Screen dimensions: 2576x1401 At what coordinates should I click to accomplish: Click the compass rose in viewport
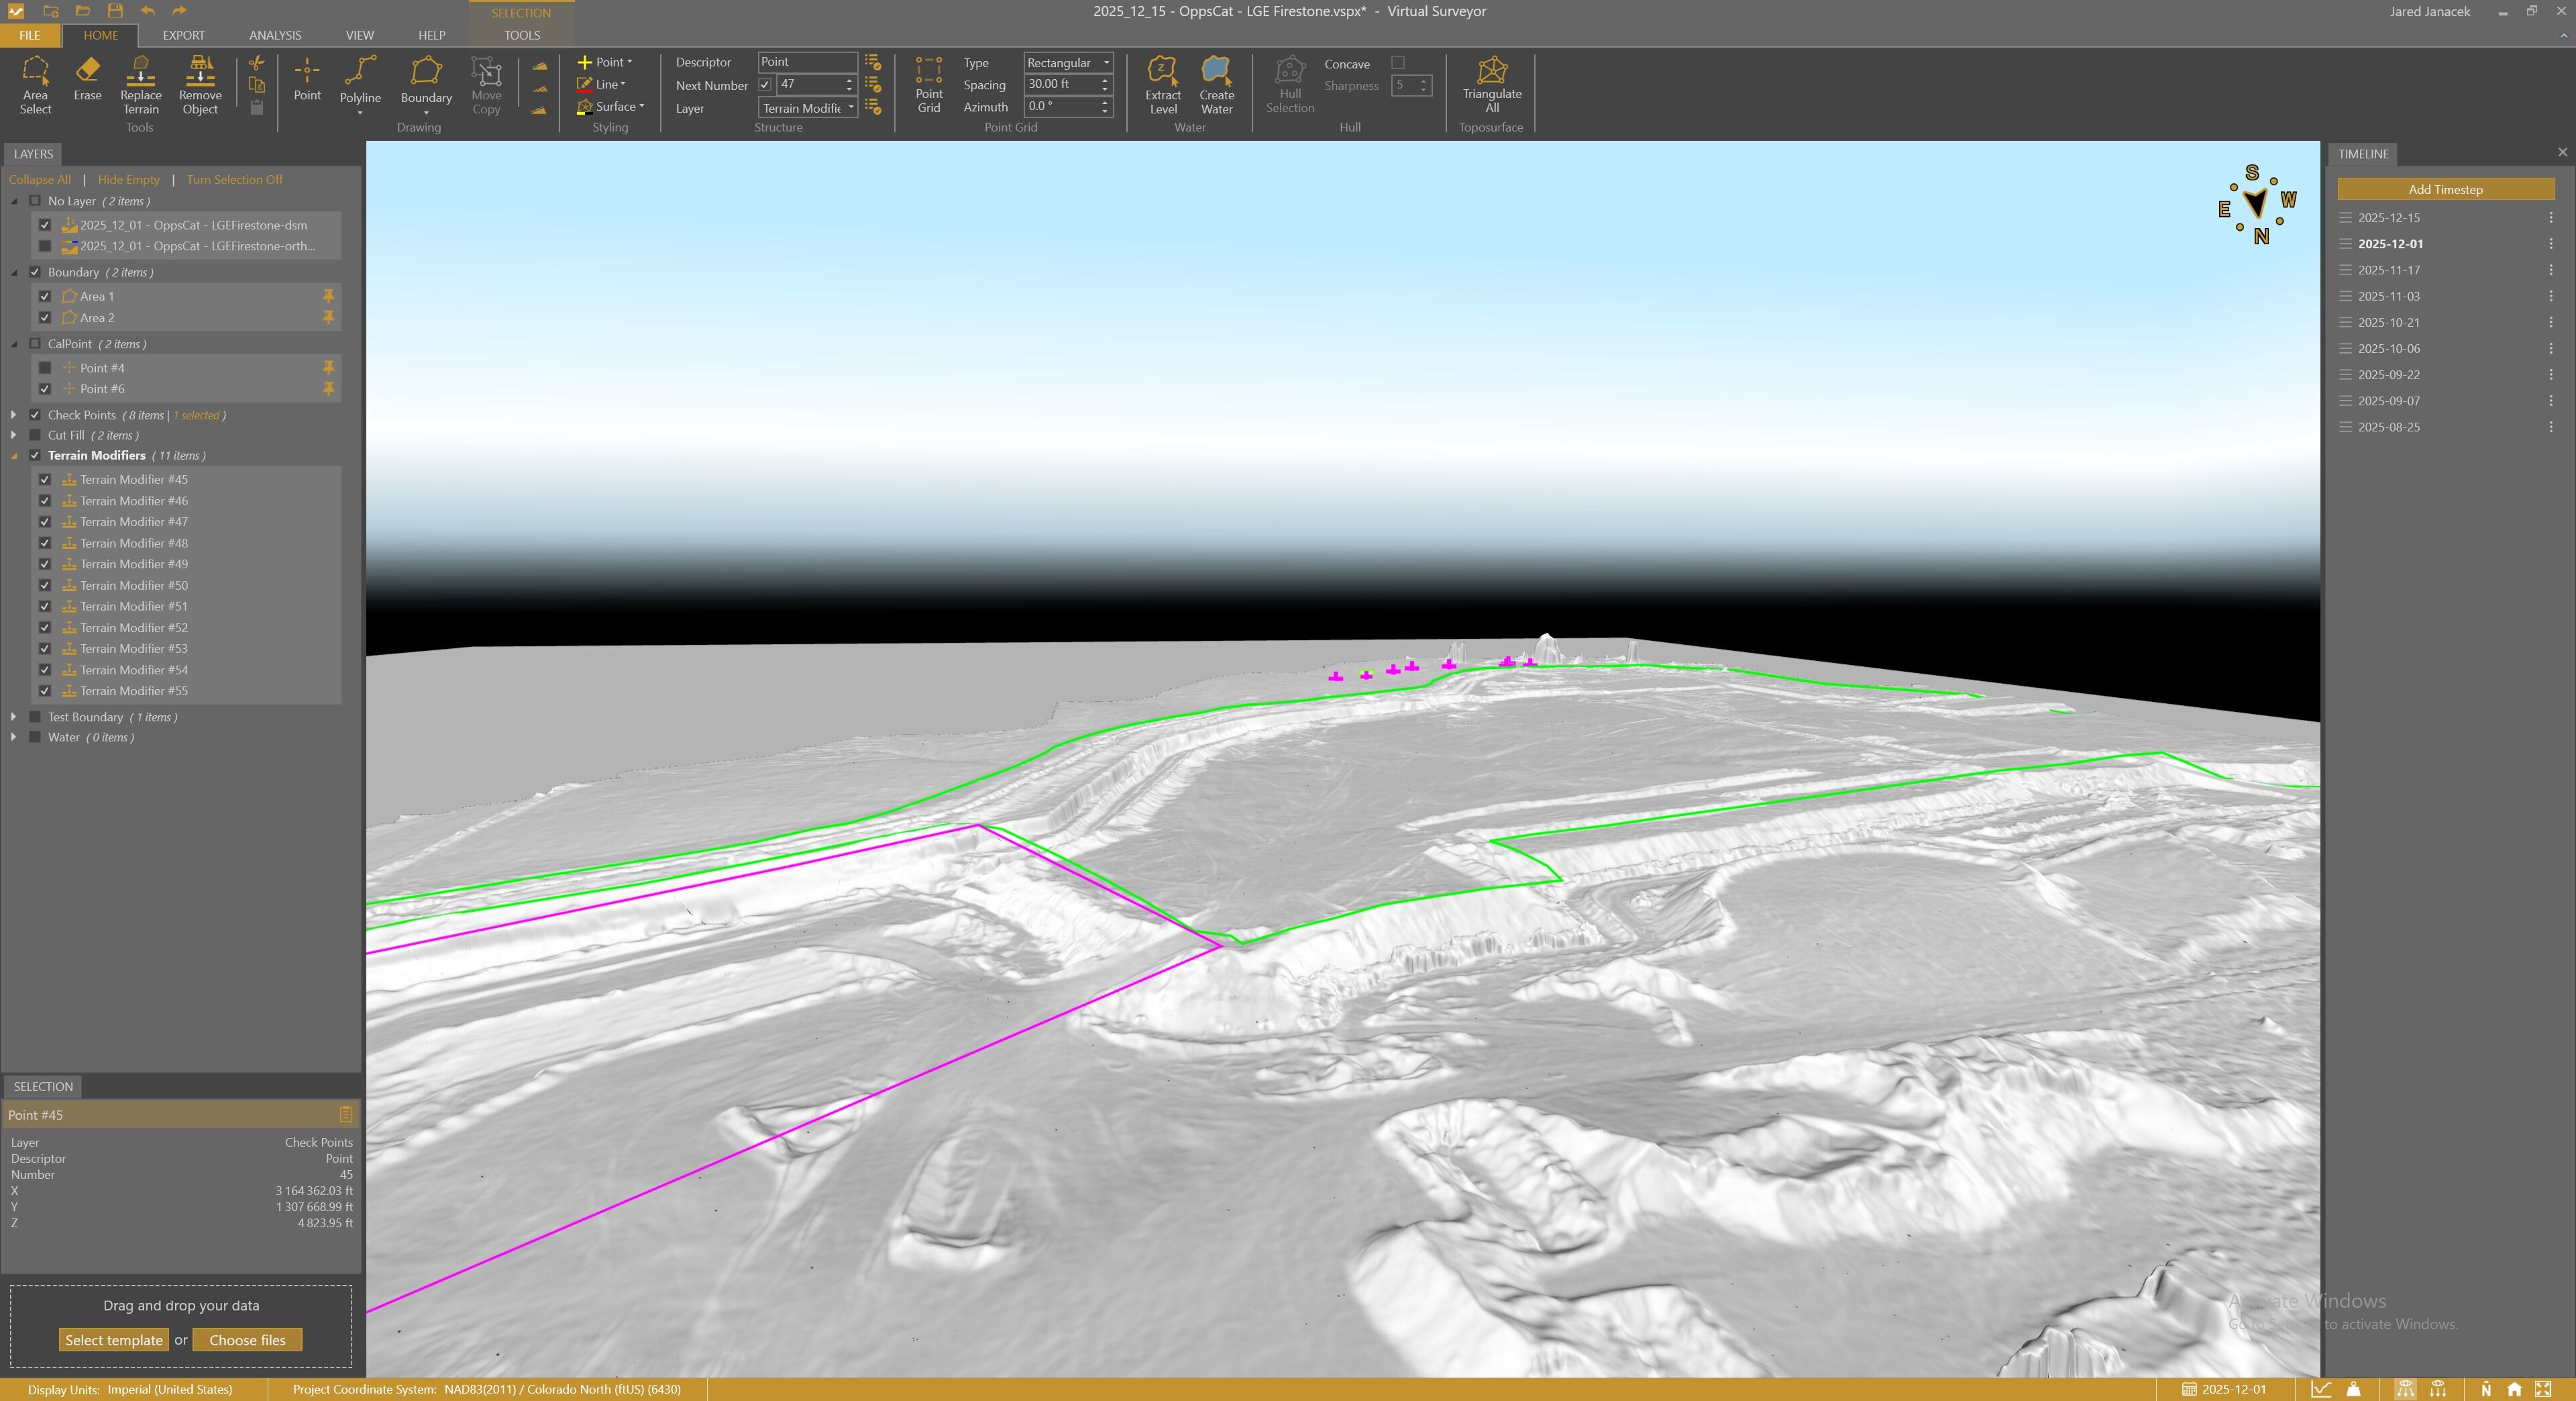click(x=2257, y=204)
